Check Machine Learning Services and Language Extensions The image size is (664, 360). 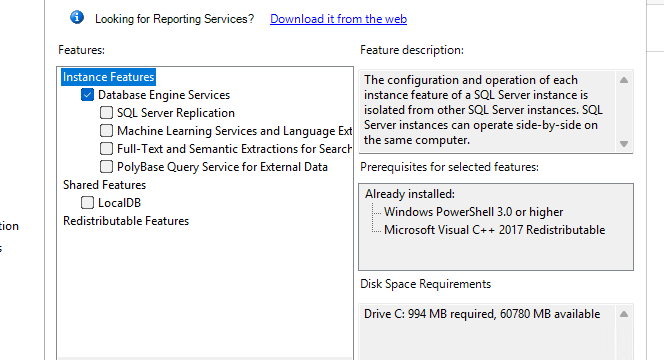tap(106, 131)
